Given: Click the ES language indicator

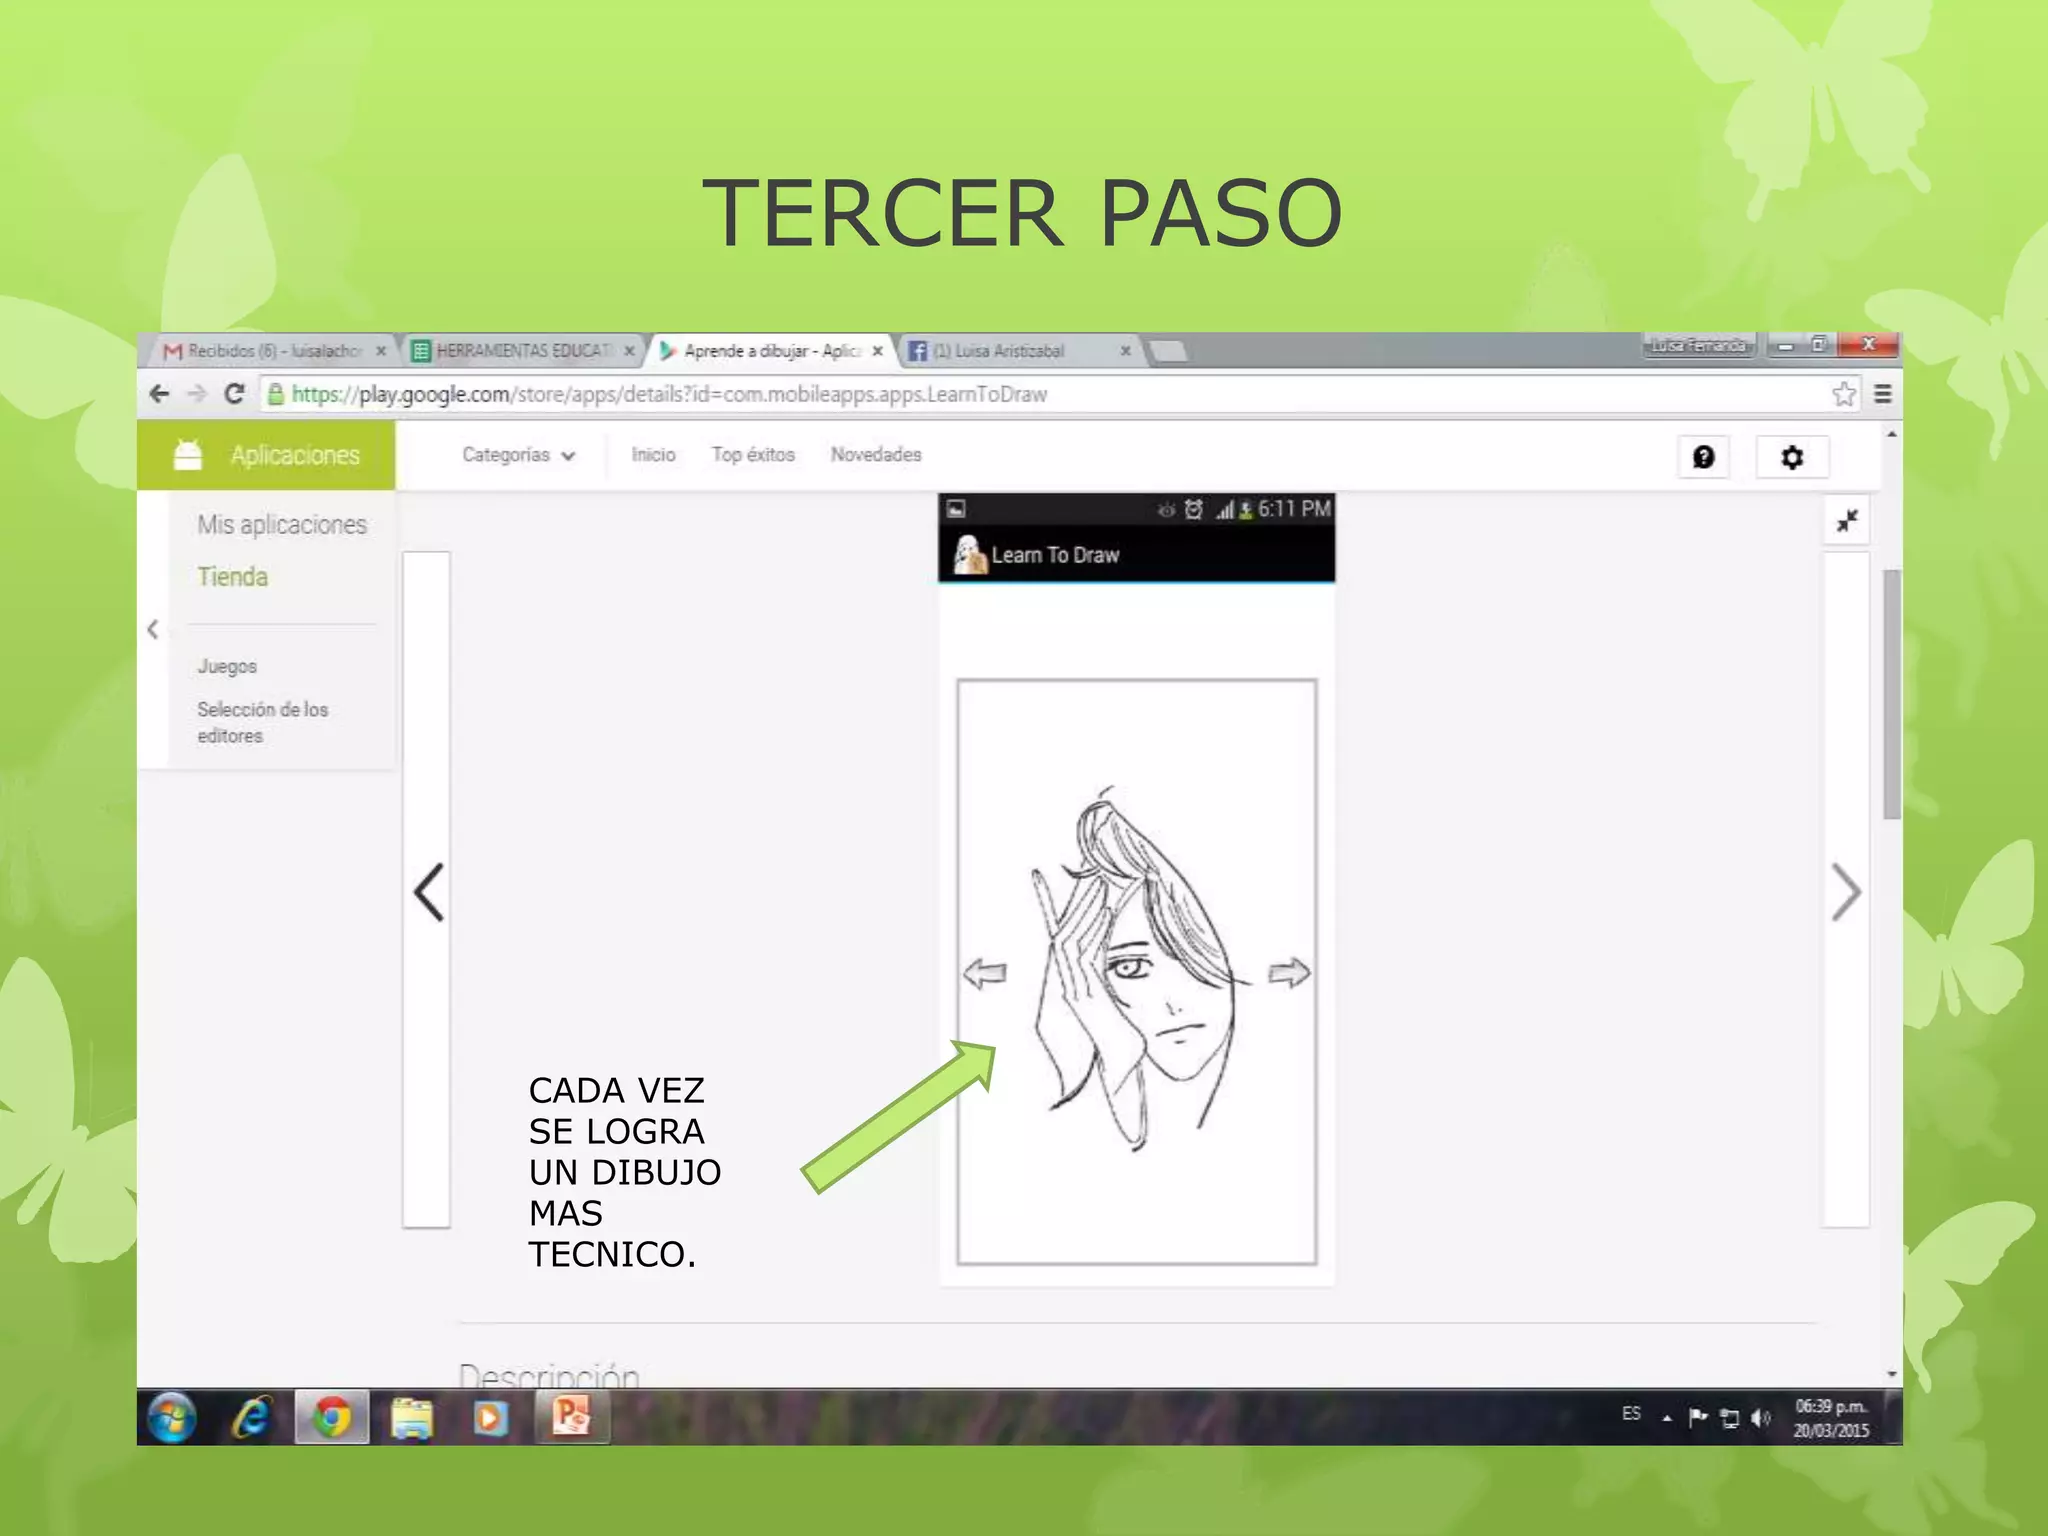Looking at the screenshot, I should (1631, 1414).
